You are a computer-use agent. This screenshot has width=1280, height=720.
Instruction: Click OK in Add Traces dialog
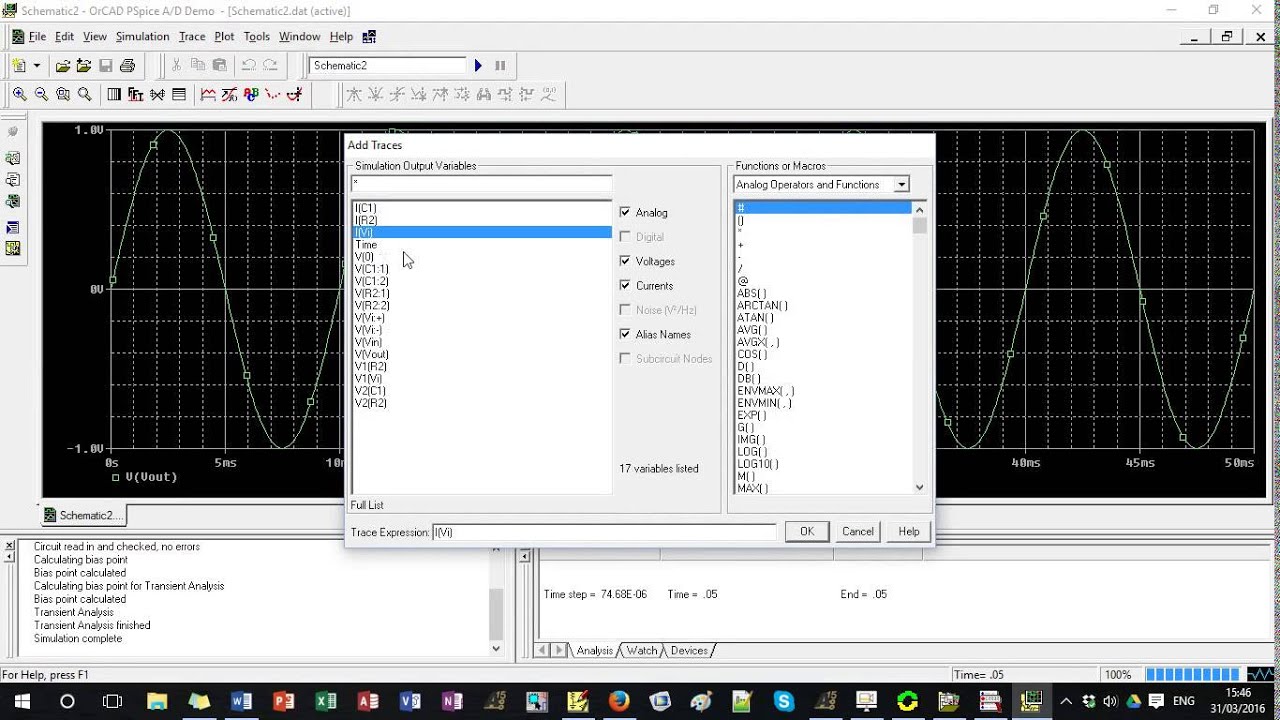click(807, 531)
